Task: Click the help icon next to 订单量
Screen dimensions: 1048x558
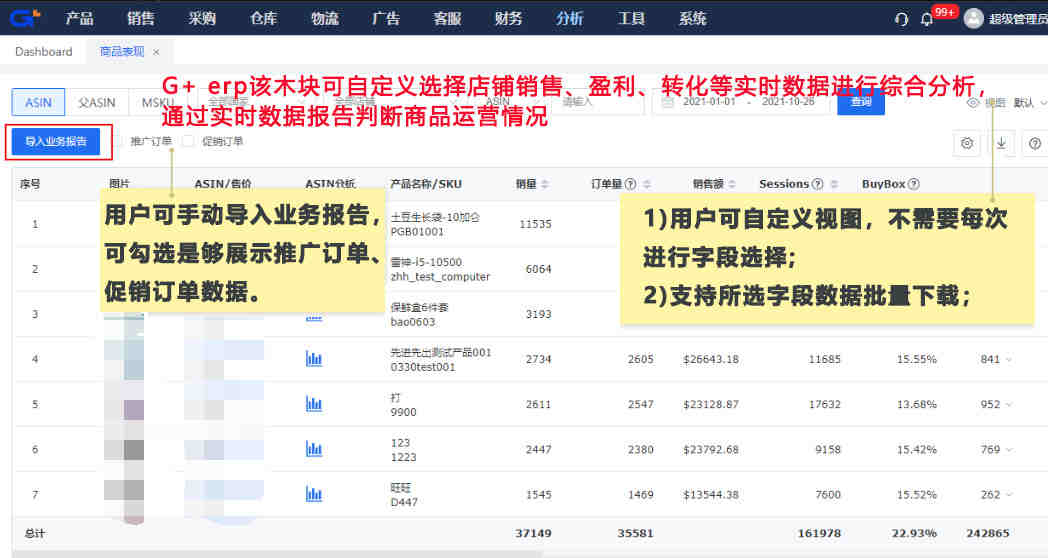Action: click(x=630, y=184)
